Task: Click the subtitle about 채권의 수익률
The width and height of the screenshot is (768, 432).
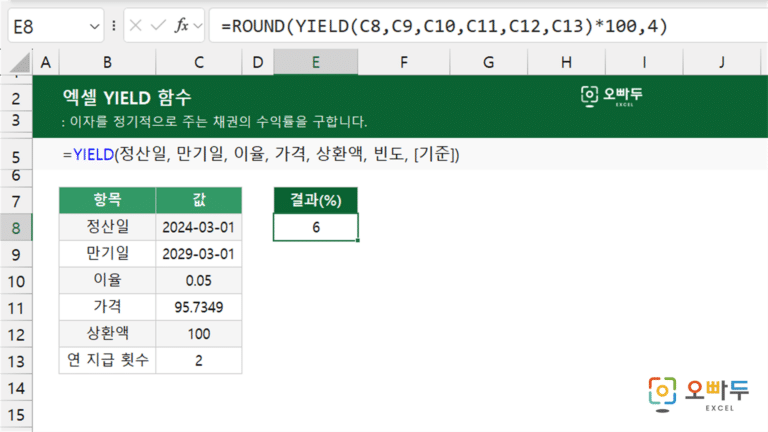Action: click(215, 121)
